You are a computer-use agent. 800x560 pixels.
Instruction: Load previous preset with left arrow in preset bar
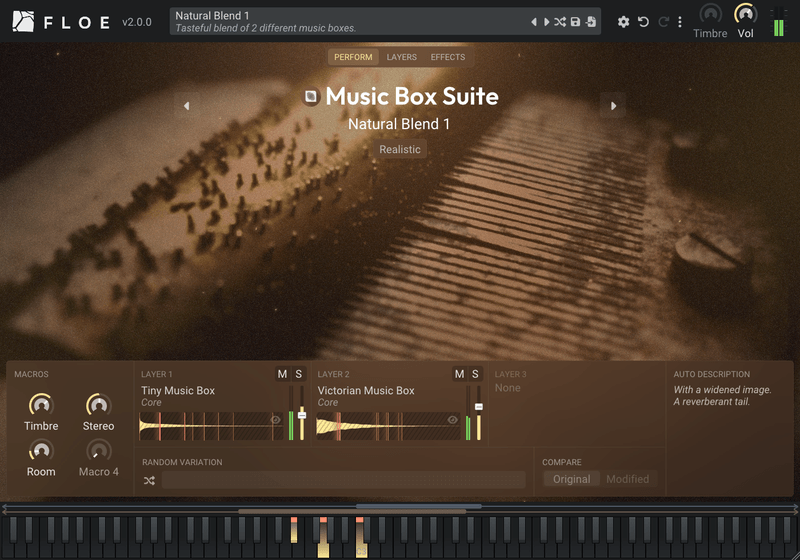tap(534, 22)
